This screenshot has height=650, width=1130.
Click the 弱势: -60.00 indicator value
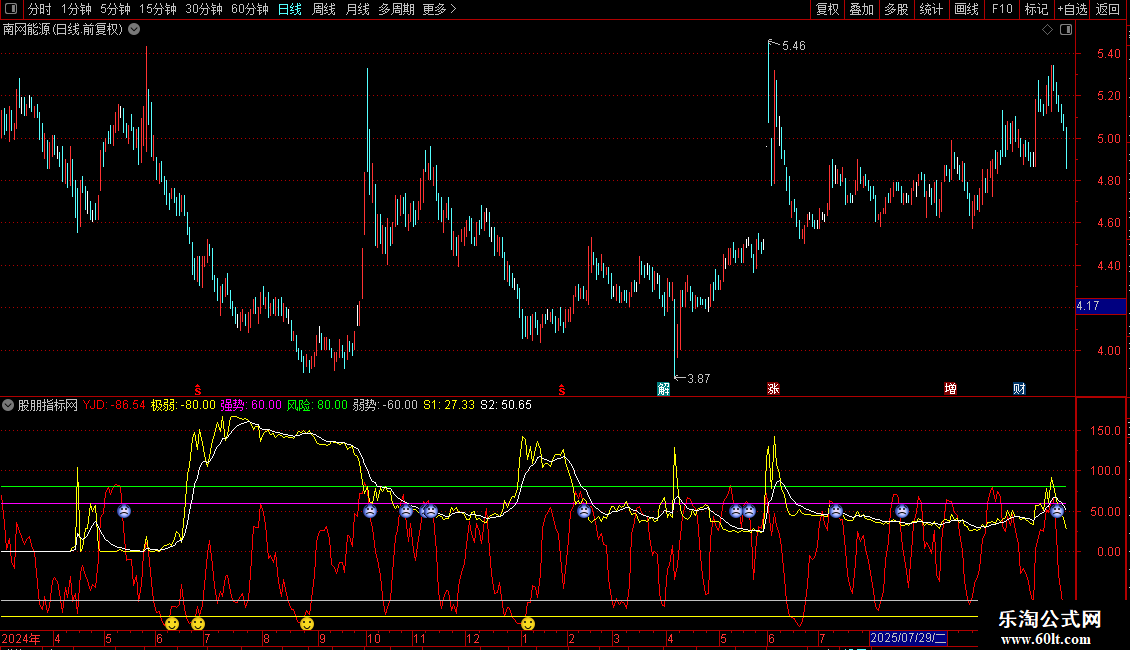tap(385, 405)
